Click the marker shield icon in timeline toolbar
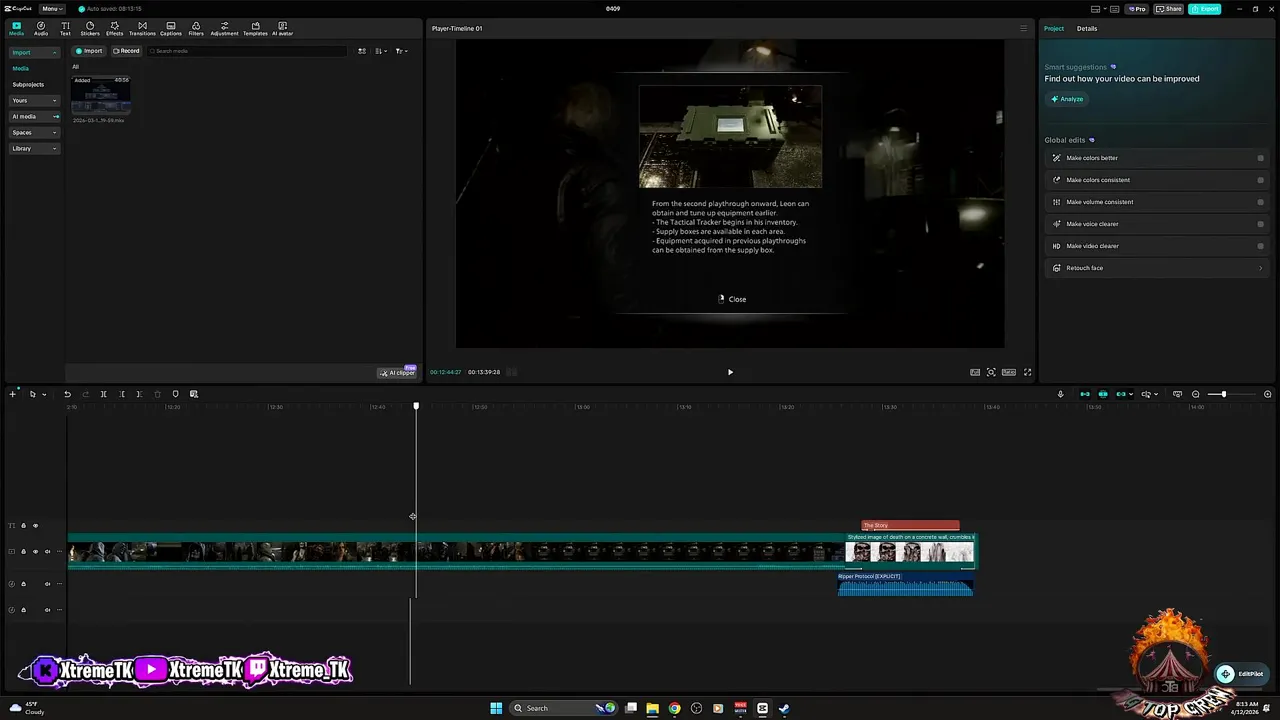 coord(175,394)
